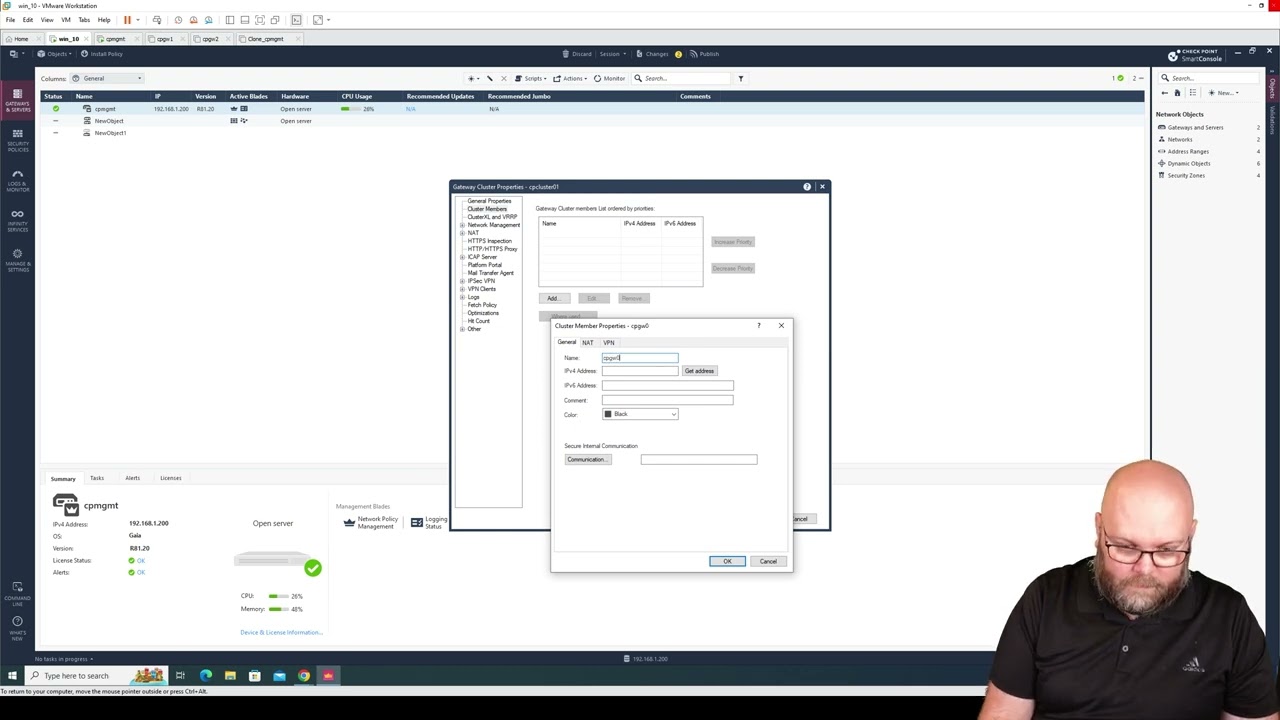This screenshot has height=720, width=1280.
Task: Take a VM snapshot clock icon
Action: [178, 20]
